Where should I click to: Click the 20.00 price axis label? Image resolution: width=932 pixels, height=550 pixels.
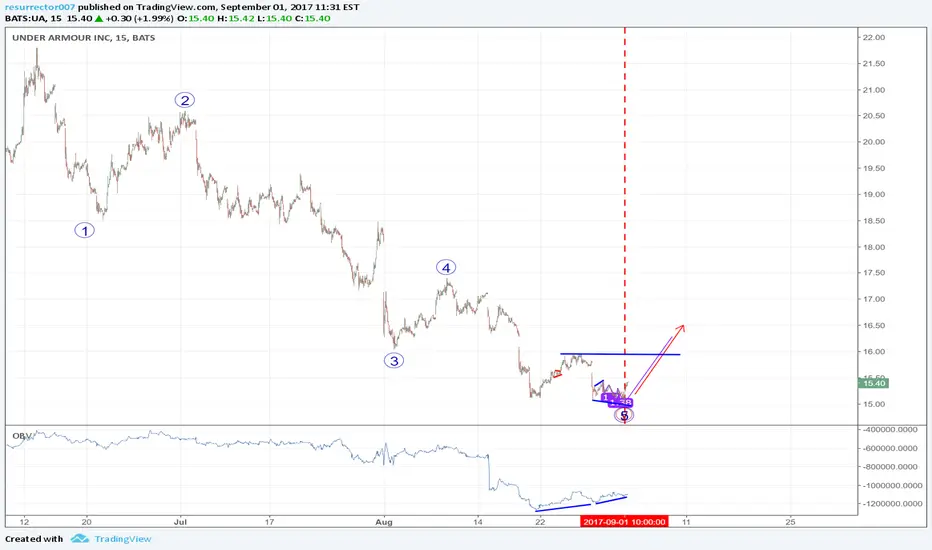tap(874, 142)
